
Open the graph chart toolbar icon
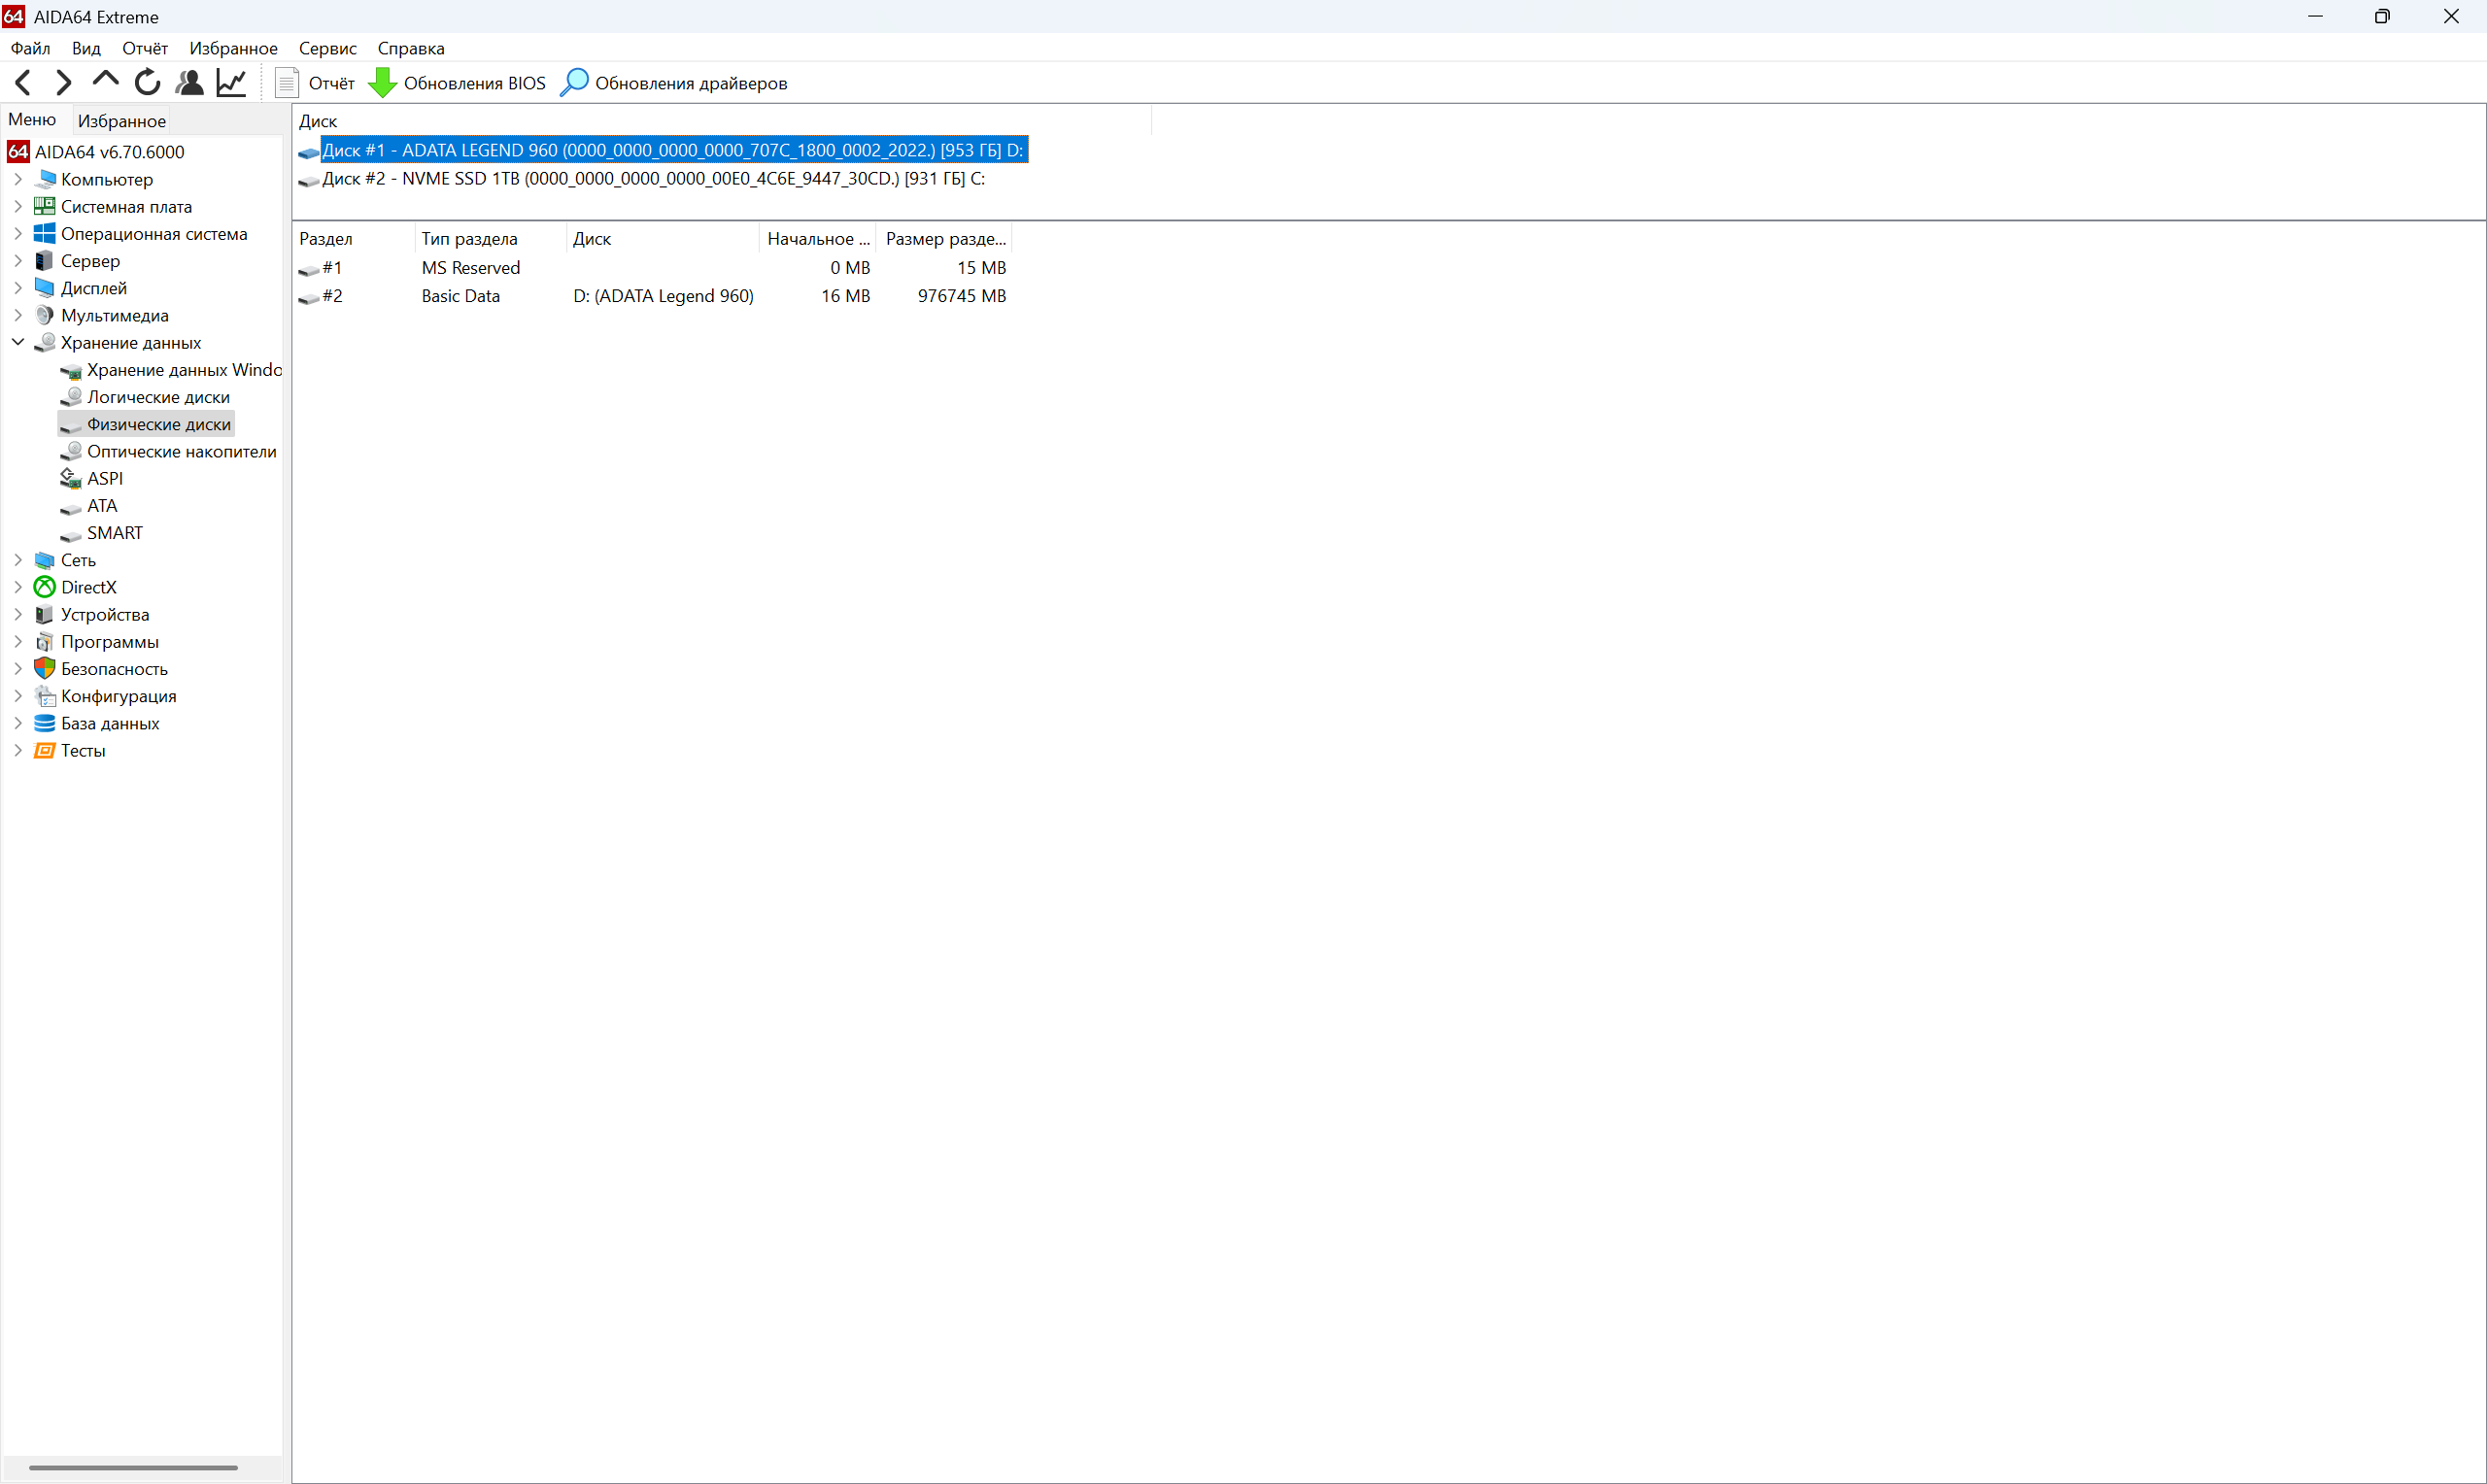[x=231, y=83]
